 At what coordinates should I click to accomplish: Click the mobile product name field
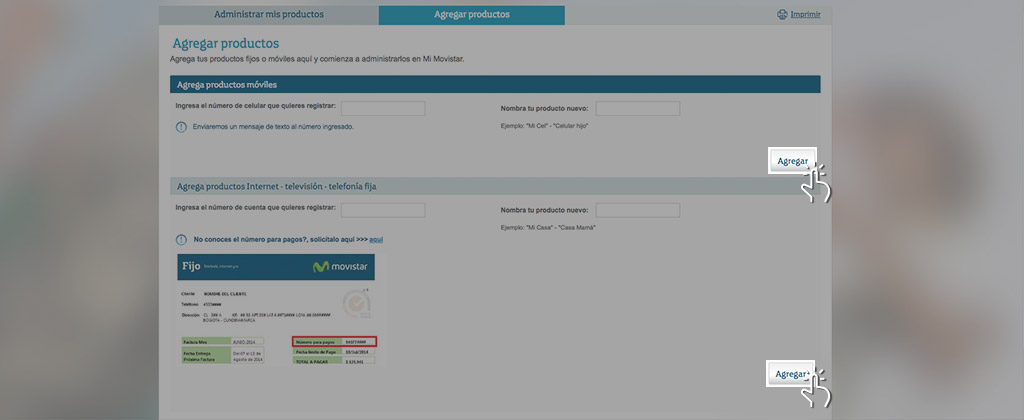coord(637,108)
